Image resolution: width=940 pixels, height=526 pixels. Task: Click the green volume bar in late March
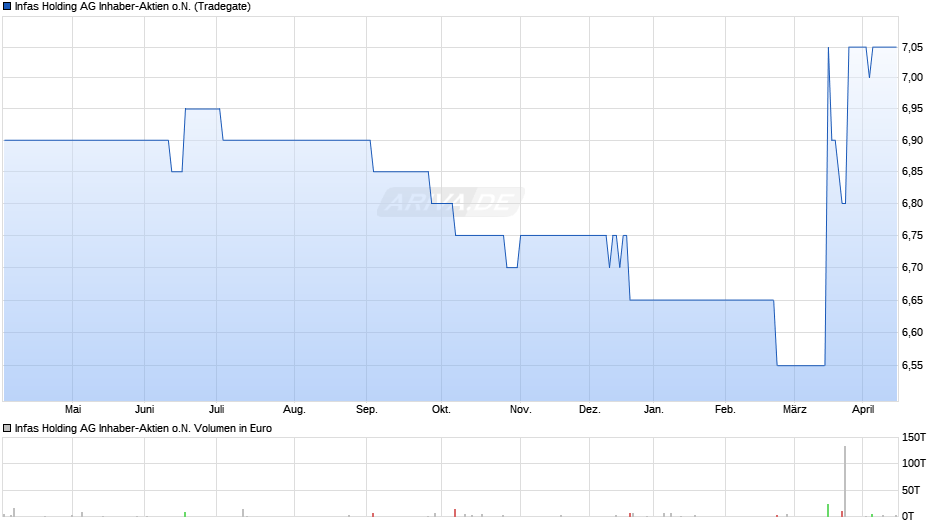tap(828, 510)
